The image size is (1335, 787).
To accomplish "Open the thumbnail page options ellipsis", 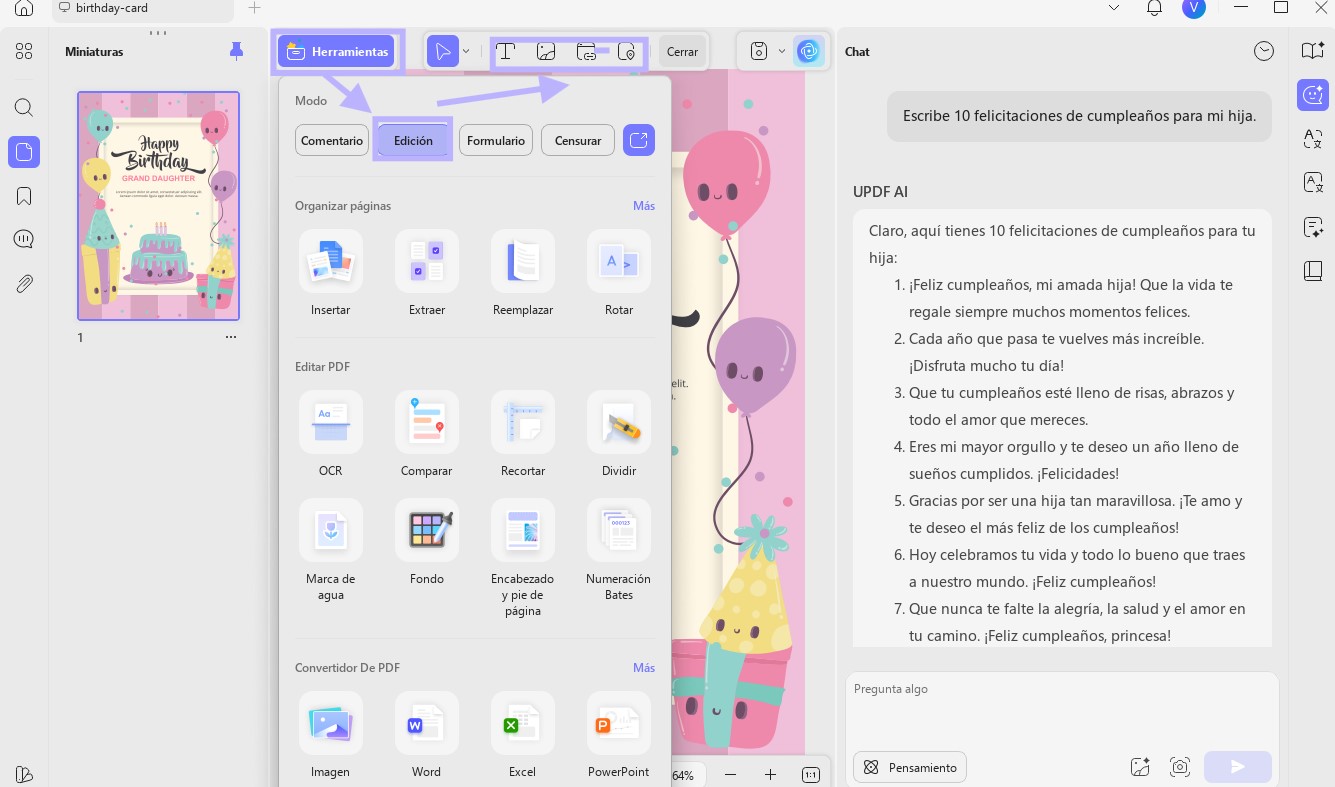I will (x=231, y=337).
